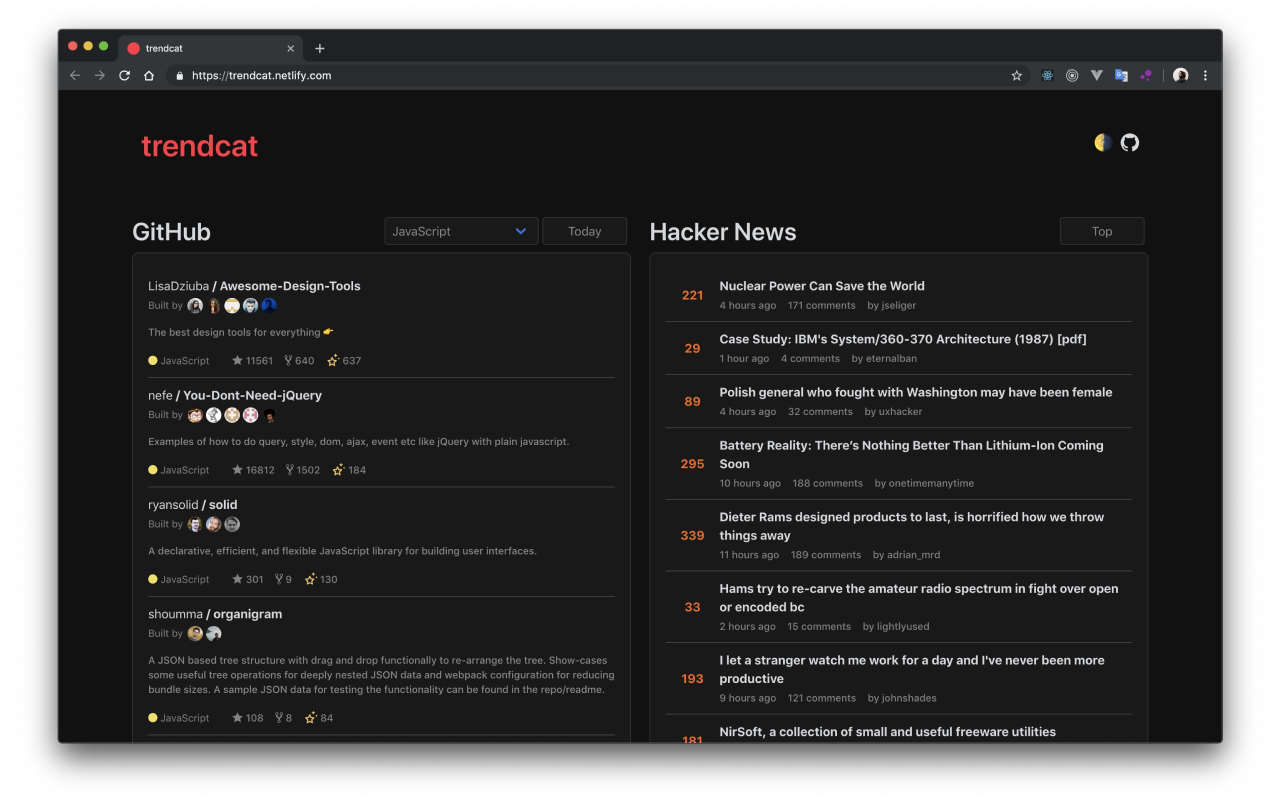1280x800 pixels.
Task: Click the Google Translate extension icon
Action: pos(1121,75)
